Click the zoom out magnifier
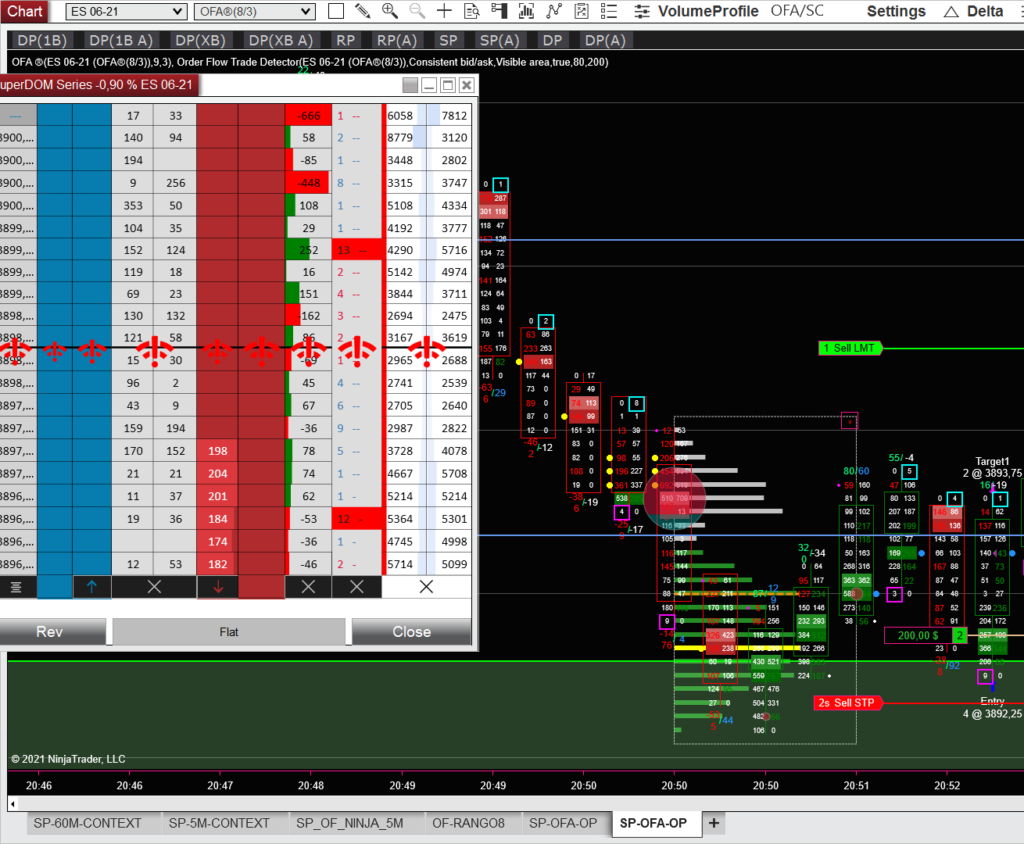The width and height of the screenshot is (1024, 844). pyautogui.click(x=417, y=11)
